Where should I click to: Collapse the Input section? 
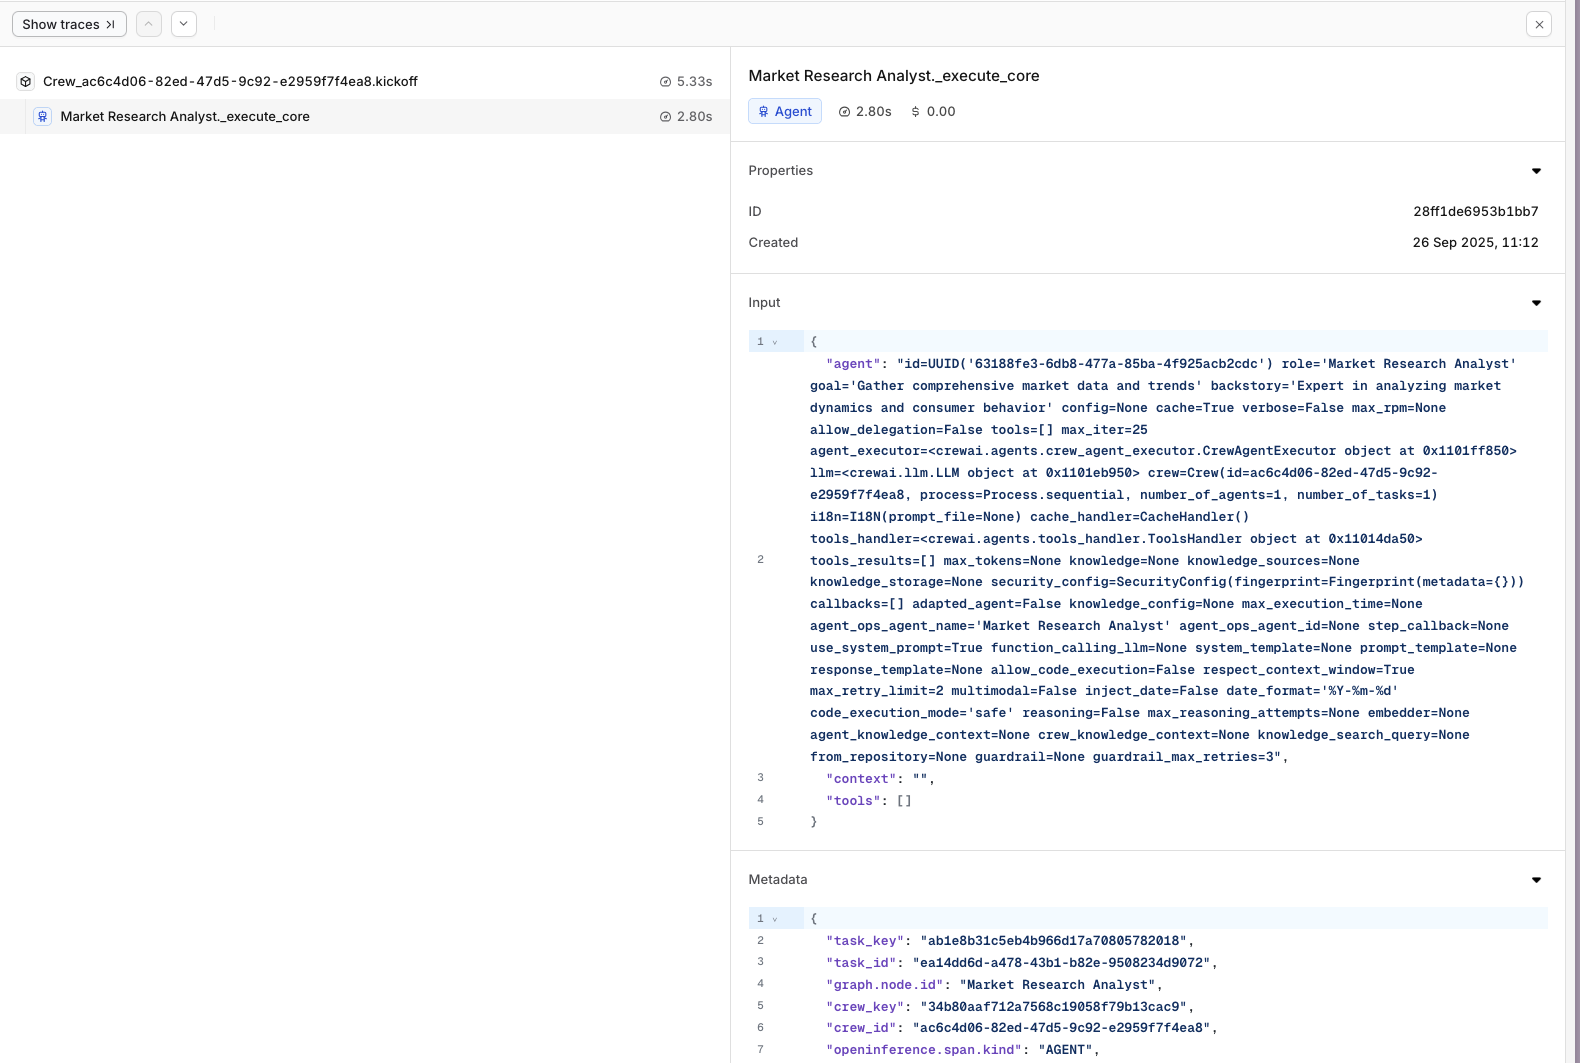[1536, 303]
